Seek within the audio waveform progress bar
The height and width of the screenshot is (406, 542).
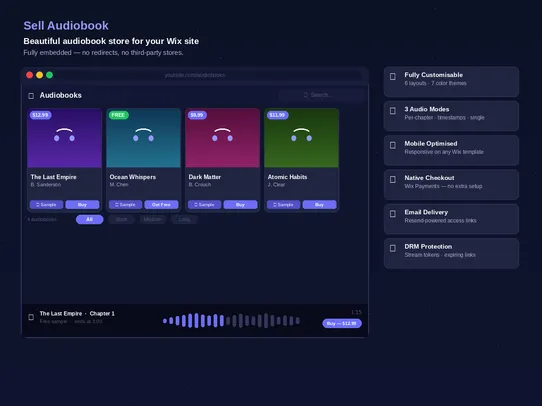pos(231,321)
